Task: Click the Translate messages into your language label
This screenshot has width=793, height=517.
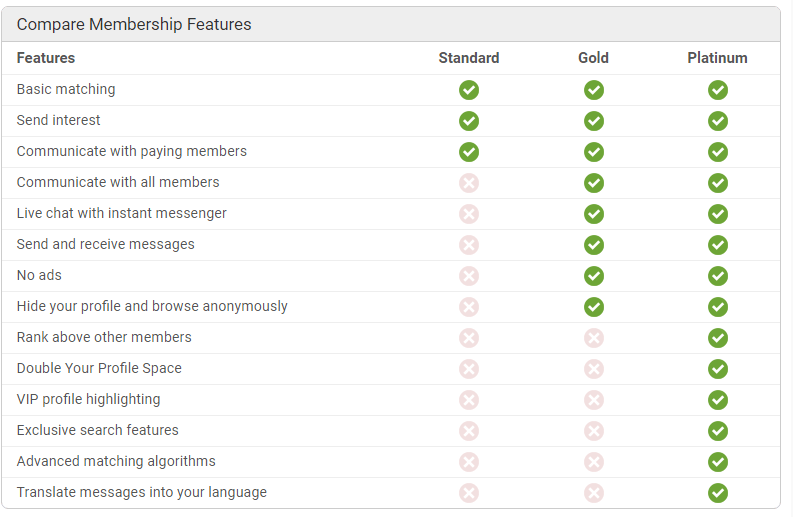Action: coord(142,492)
